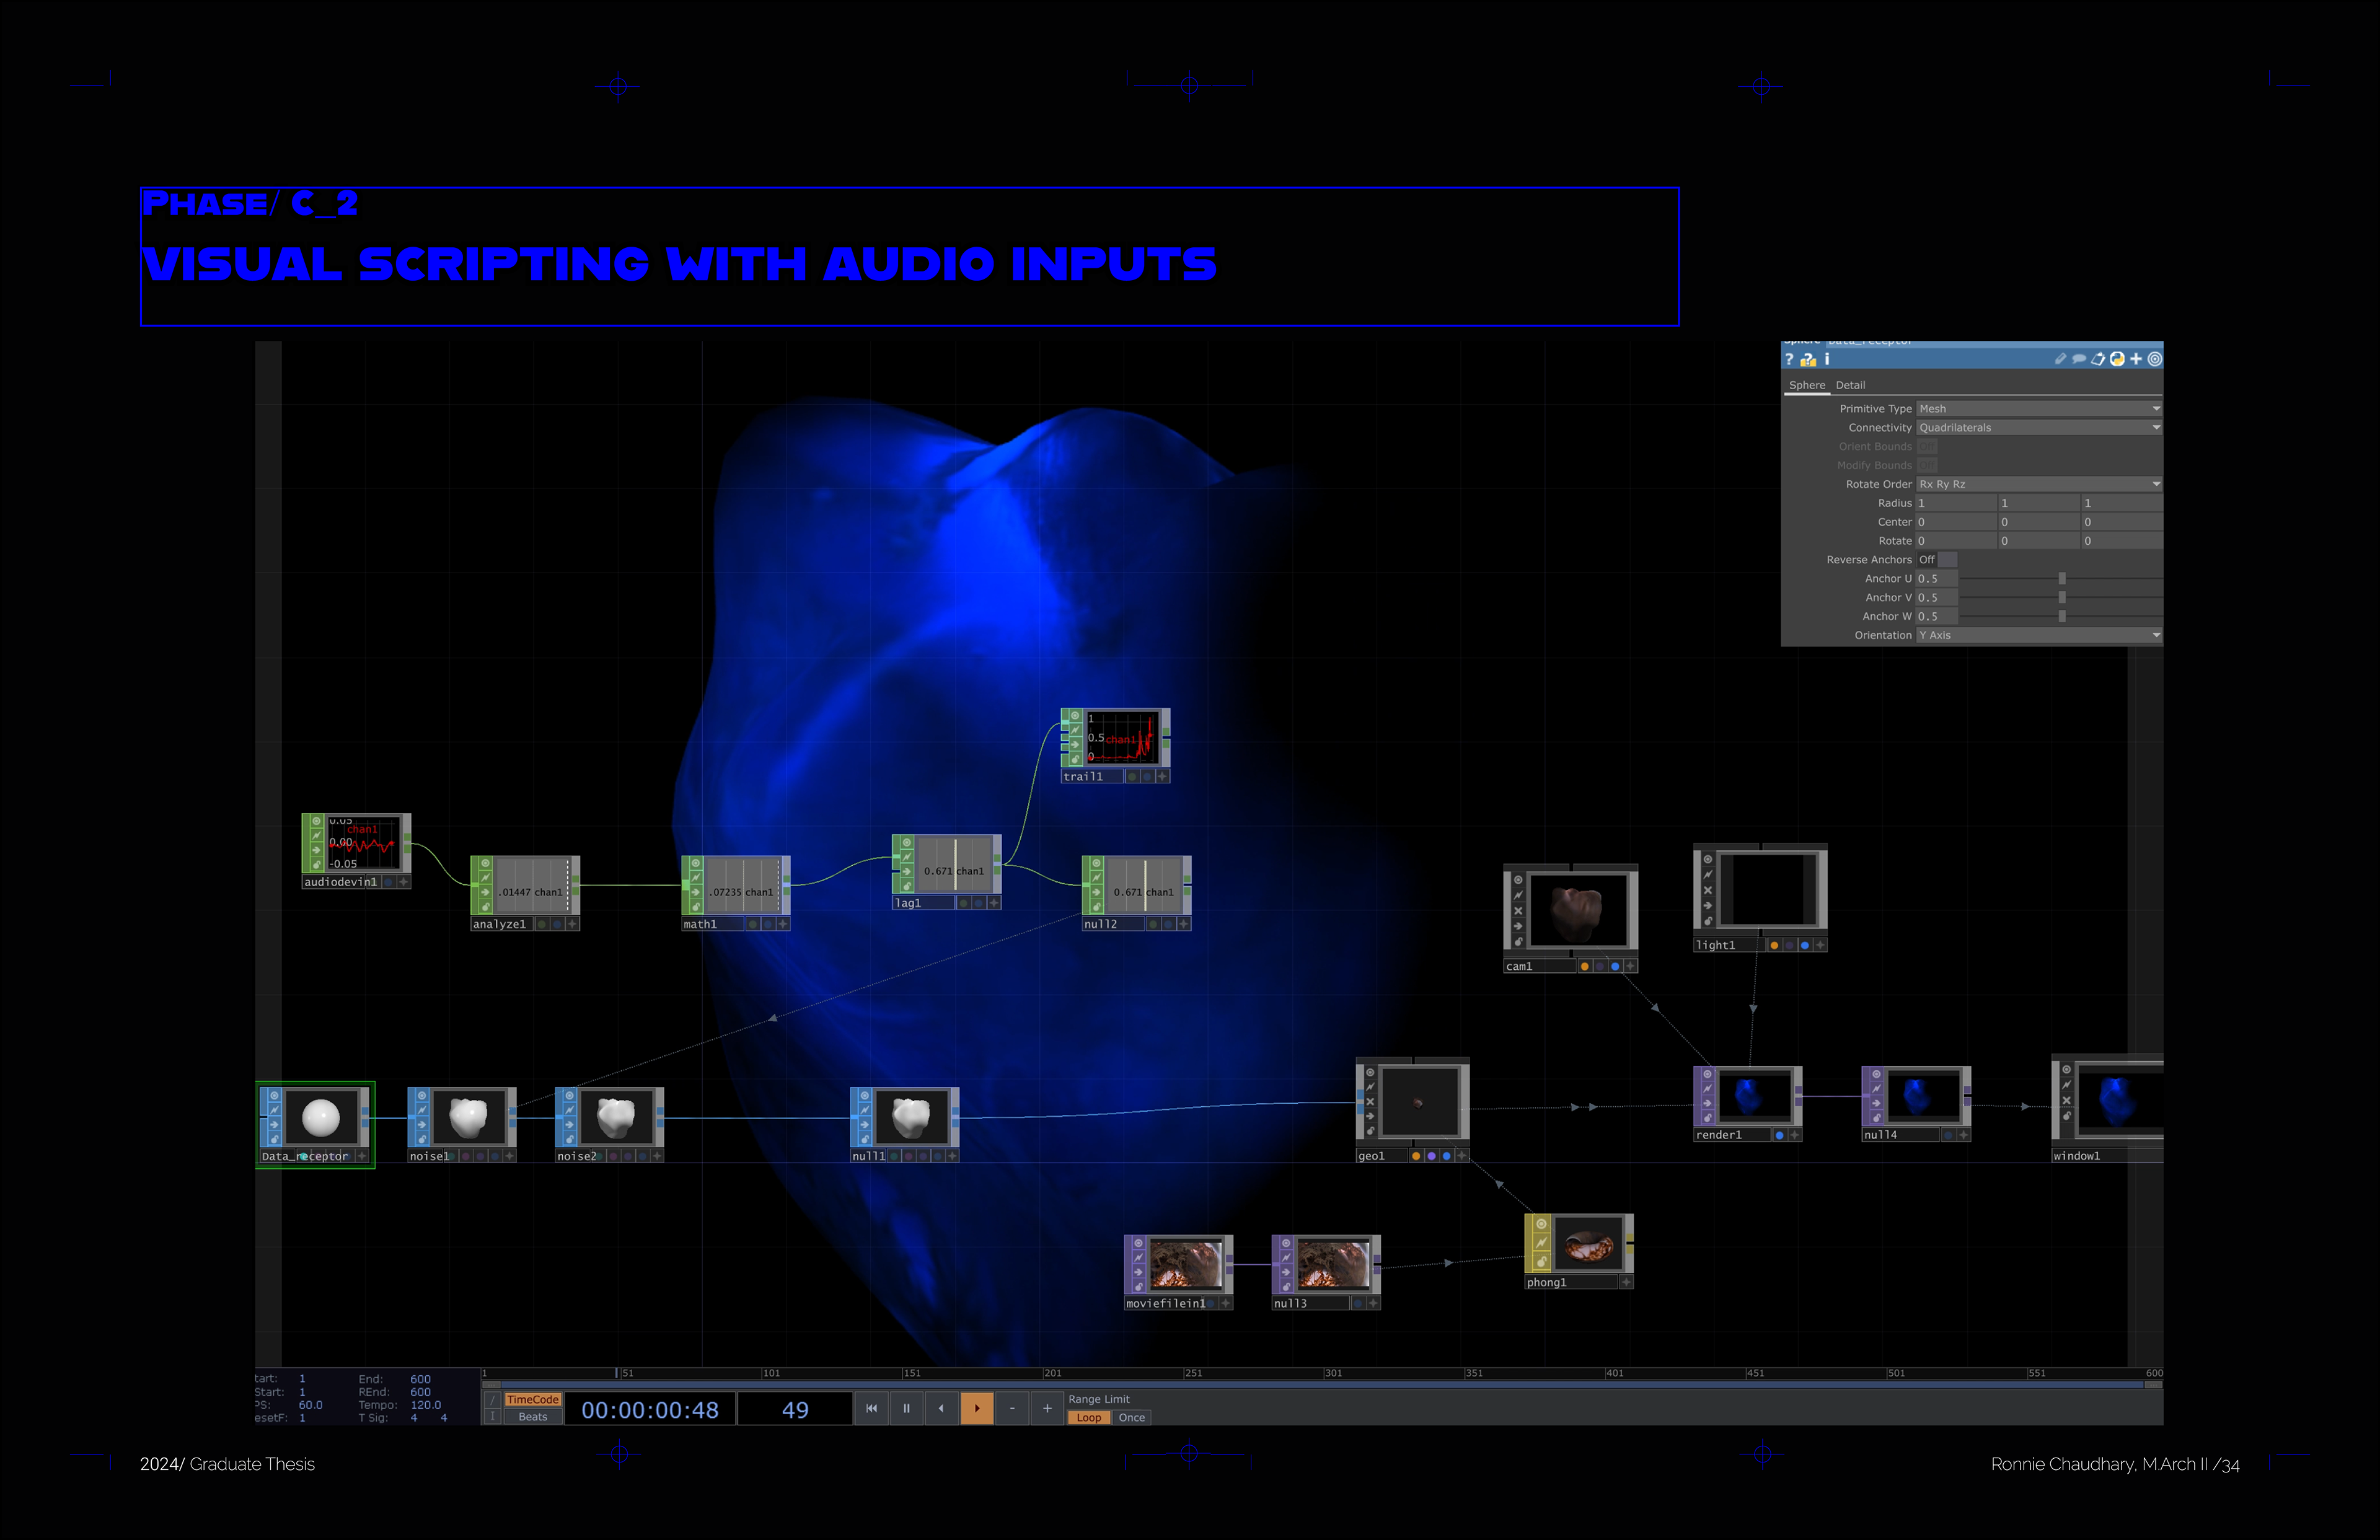2380x1540 pixels.
Task: Toggle orange render flag on cam1
Action: click(1585, 966)
